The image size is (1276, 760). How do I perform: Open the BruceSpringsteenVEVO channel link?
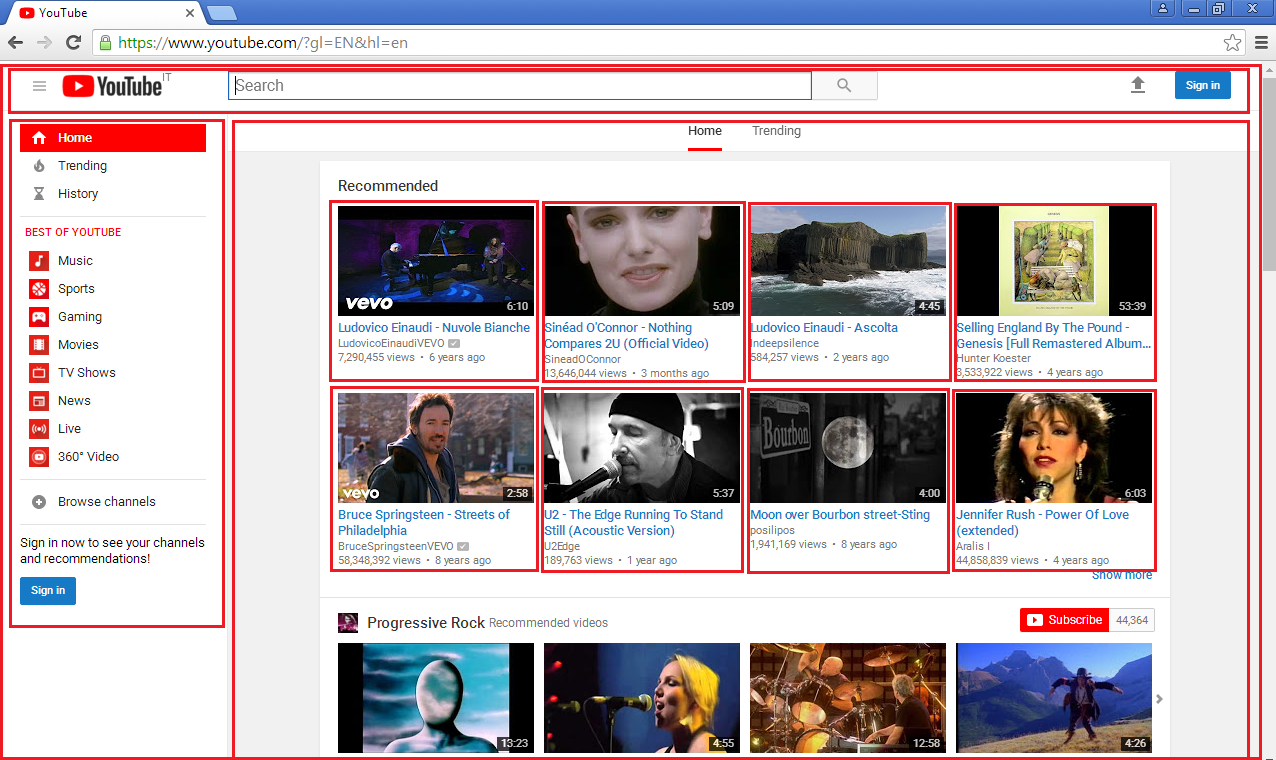[x=397, y=546]
